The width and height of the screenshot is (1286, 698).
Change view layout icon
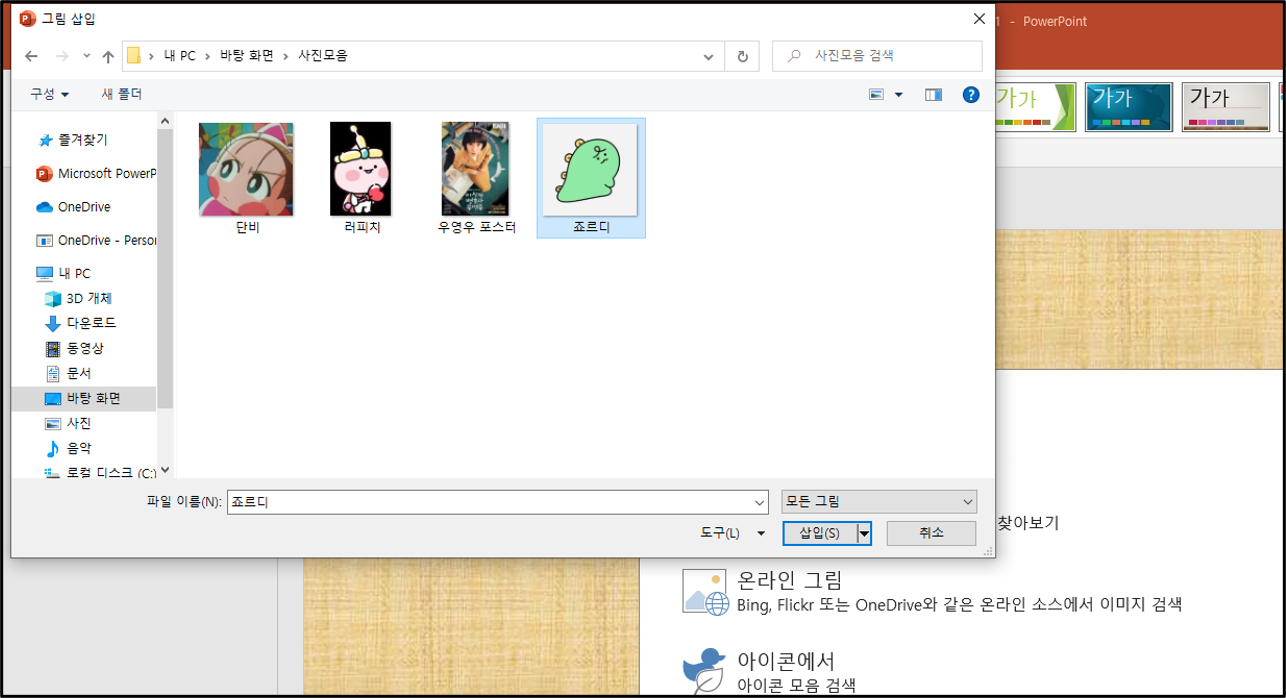click(x=877, y=94)
